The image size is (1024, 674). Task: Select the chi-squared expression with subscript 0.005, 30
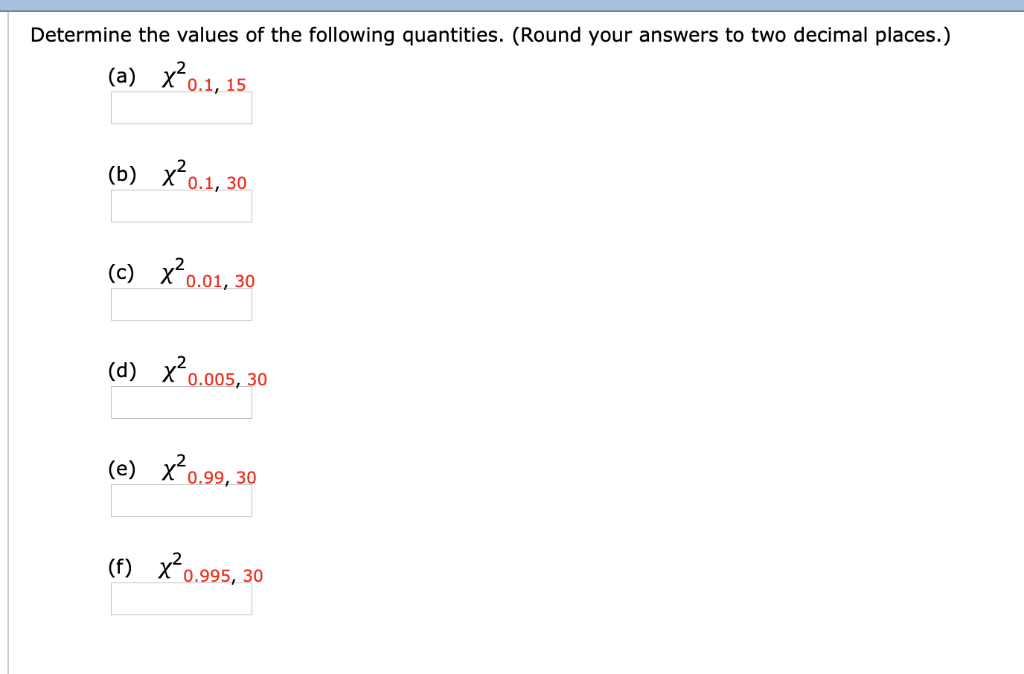[x=210, y=372]
